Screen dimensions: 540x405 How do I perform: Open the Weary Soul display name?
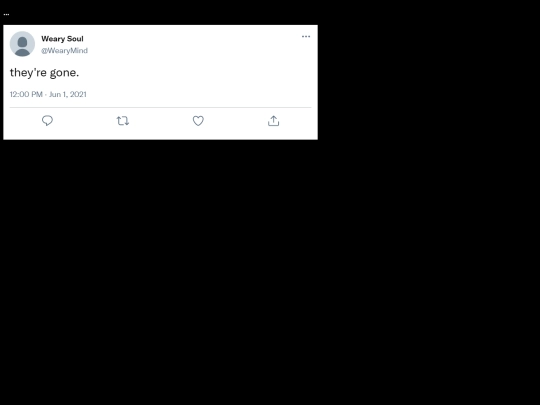62,39
